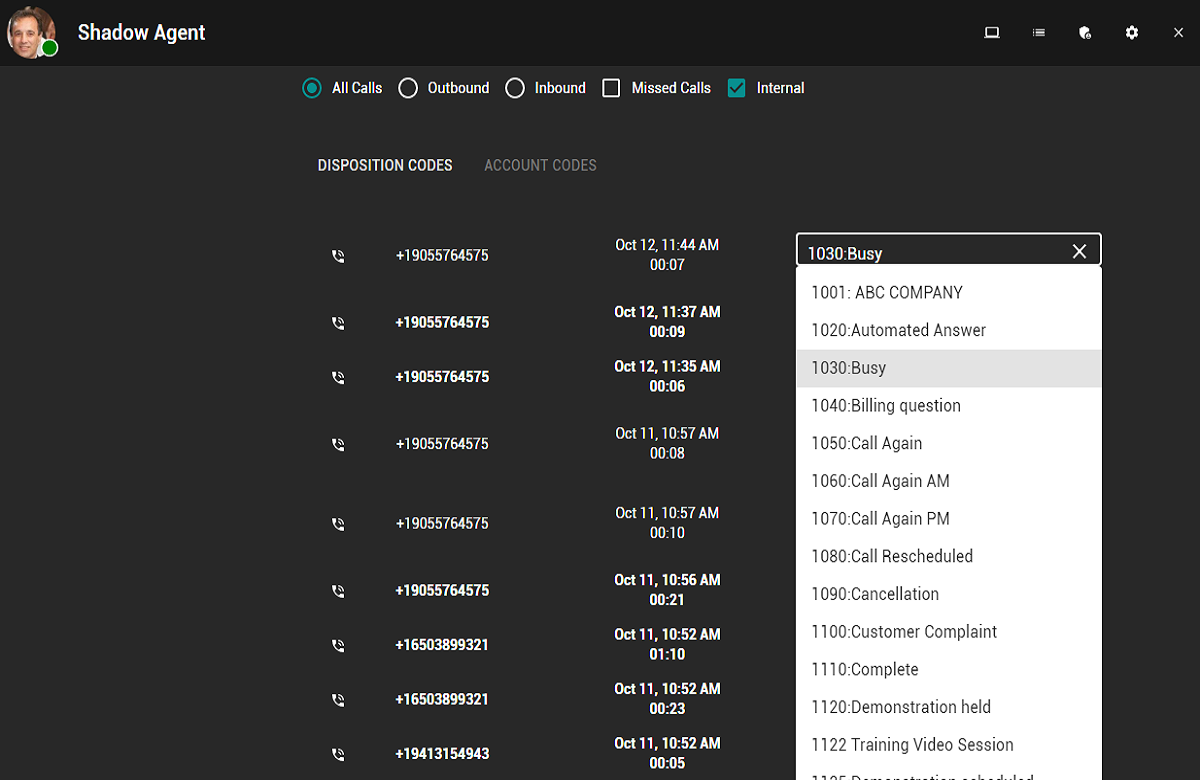Enable the Missed Calls checkbox

[611, 88]
